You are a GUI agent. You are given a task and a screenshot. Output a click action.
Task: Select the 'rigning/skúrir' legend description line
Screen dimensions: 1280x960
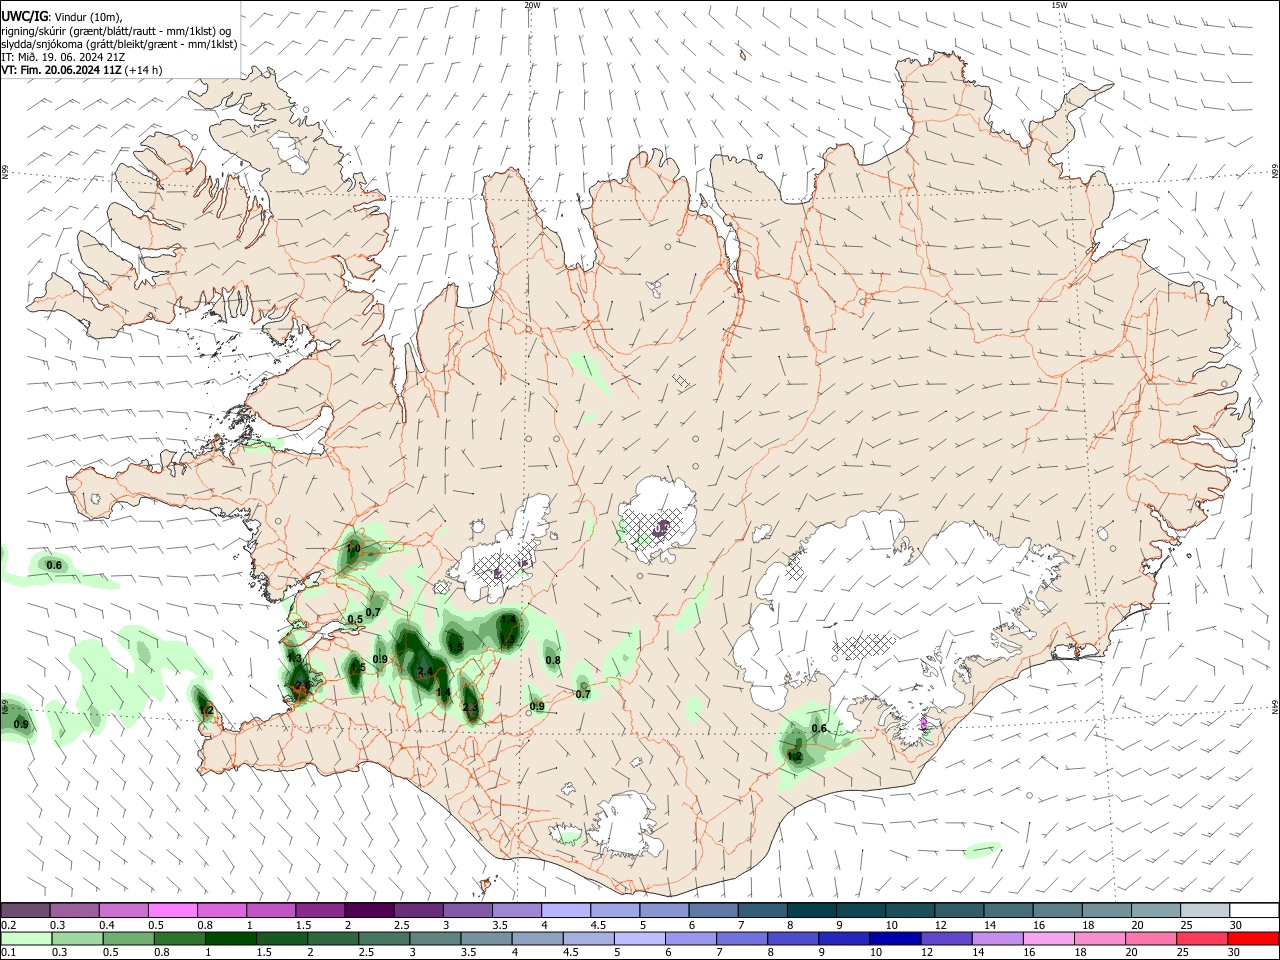(x=116, y=30)
